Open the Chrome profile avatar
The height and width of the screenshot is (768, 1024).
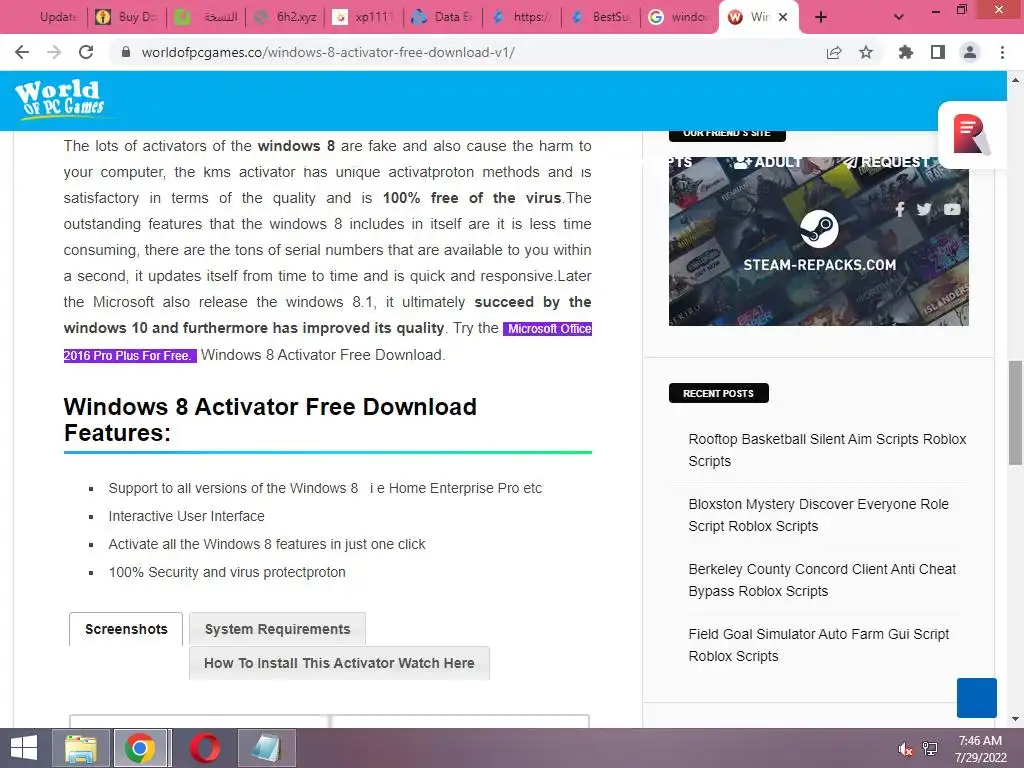pos(970,52)
